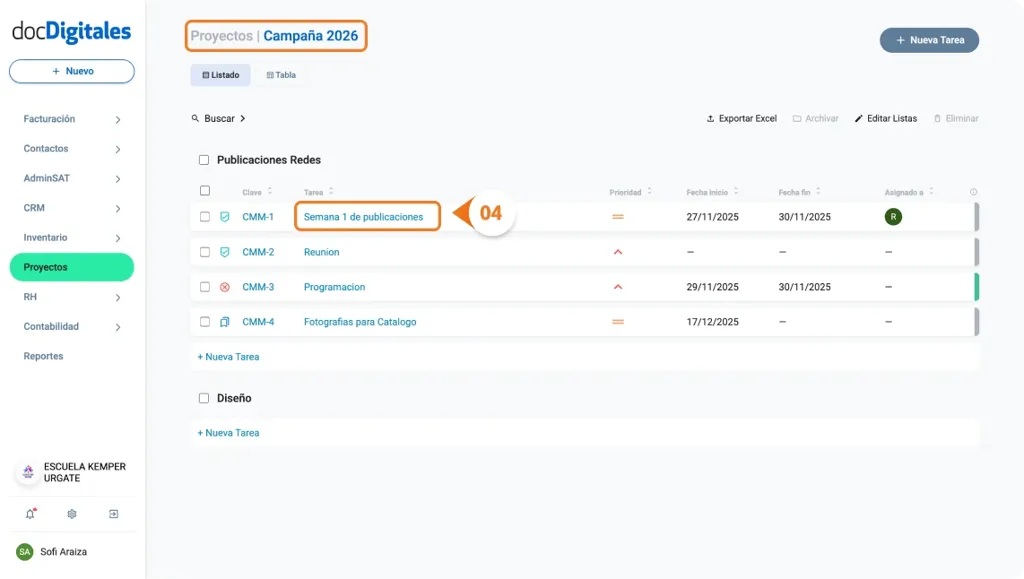Image resolution: width=1024 pixels, height=579 pixels.
Task: Click the green R assignee avatar on CMM-1
Action: coord(893,215)
